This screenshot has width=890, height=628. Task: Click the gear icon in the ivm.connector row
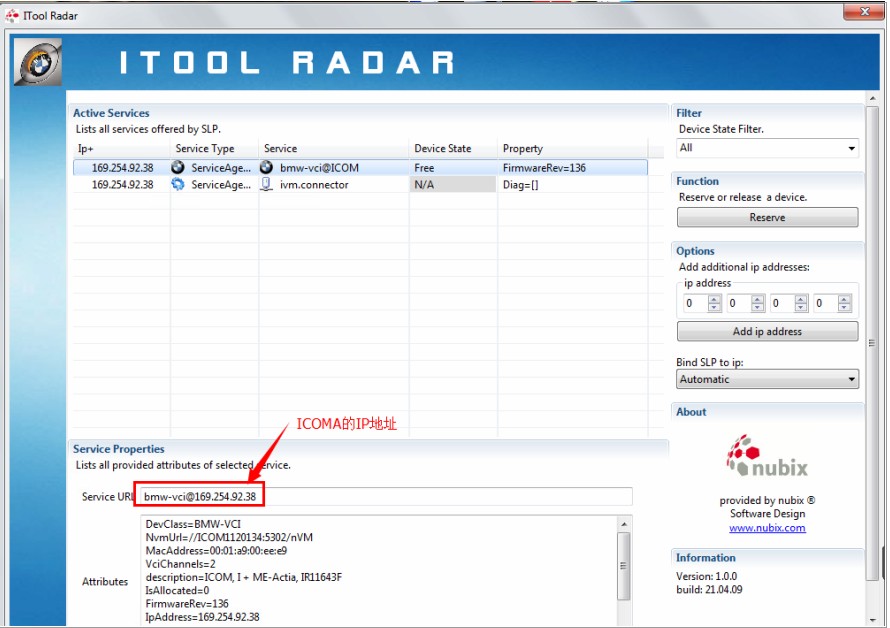coord(178,185)
